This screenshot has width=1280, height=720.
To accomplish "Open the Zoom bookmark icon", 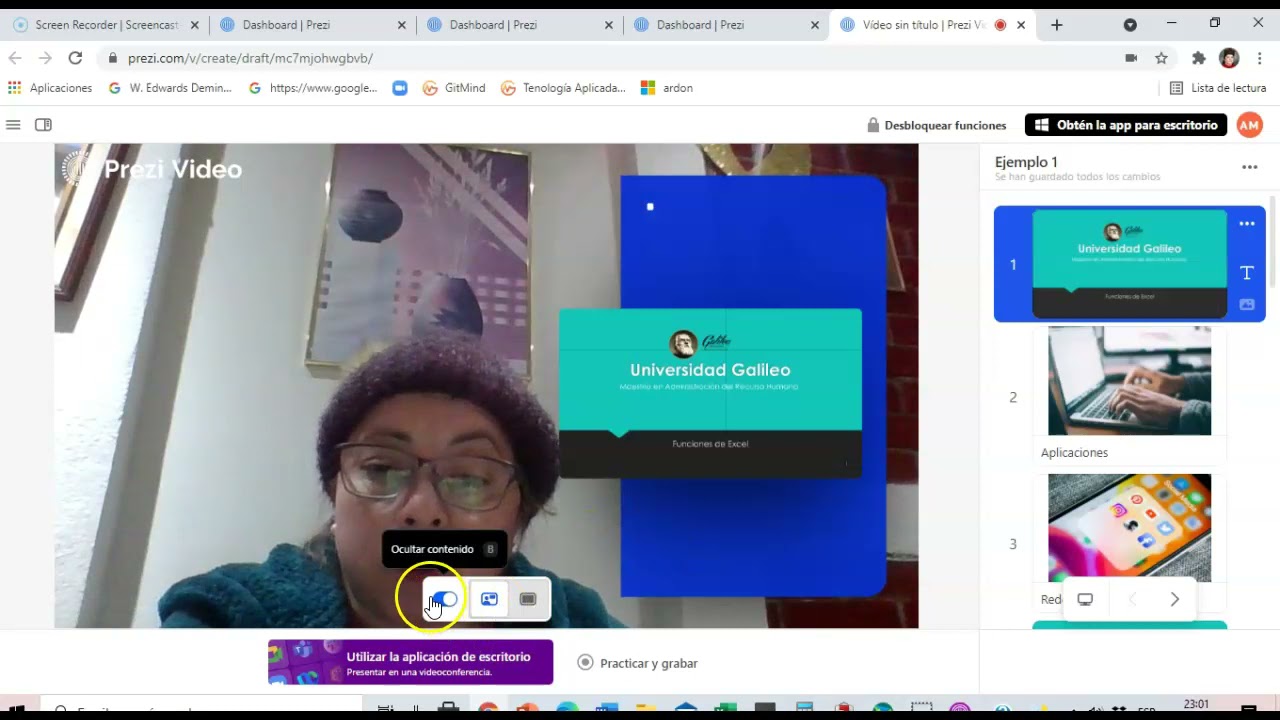I will [400, 88].
